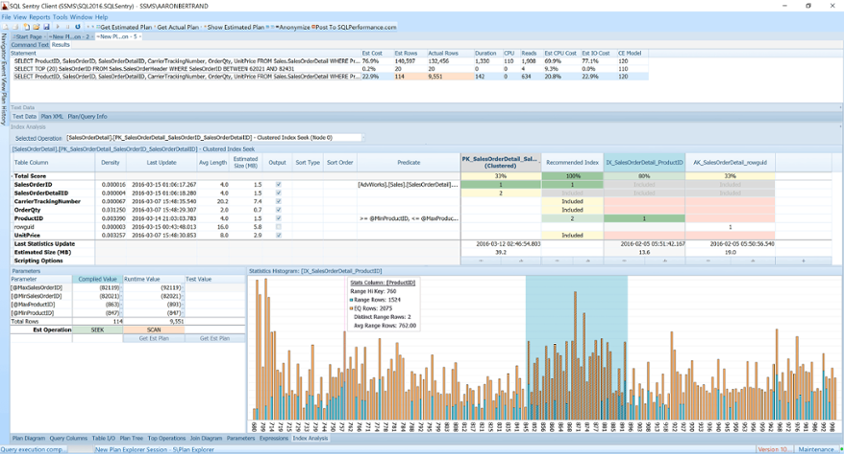Click the SEEK estimated operation cell
844x454 pixels.
pyautogui.click(x=97, y=329)
